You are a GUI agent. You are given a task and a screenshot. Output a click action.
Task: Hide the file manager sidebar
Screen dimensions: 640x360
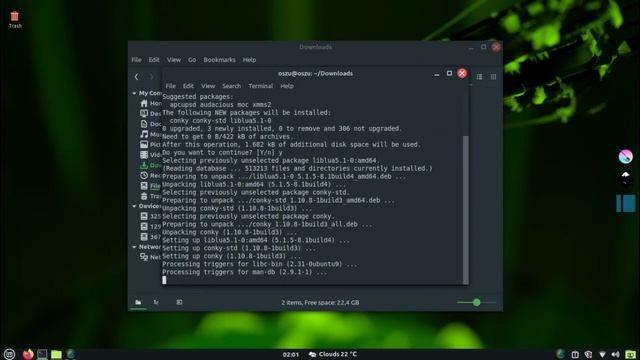pyautogui.click(x=179, y=302)
